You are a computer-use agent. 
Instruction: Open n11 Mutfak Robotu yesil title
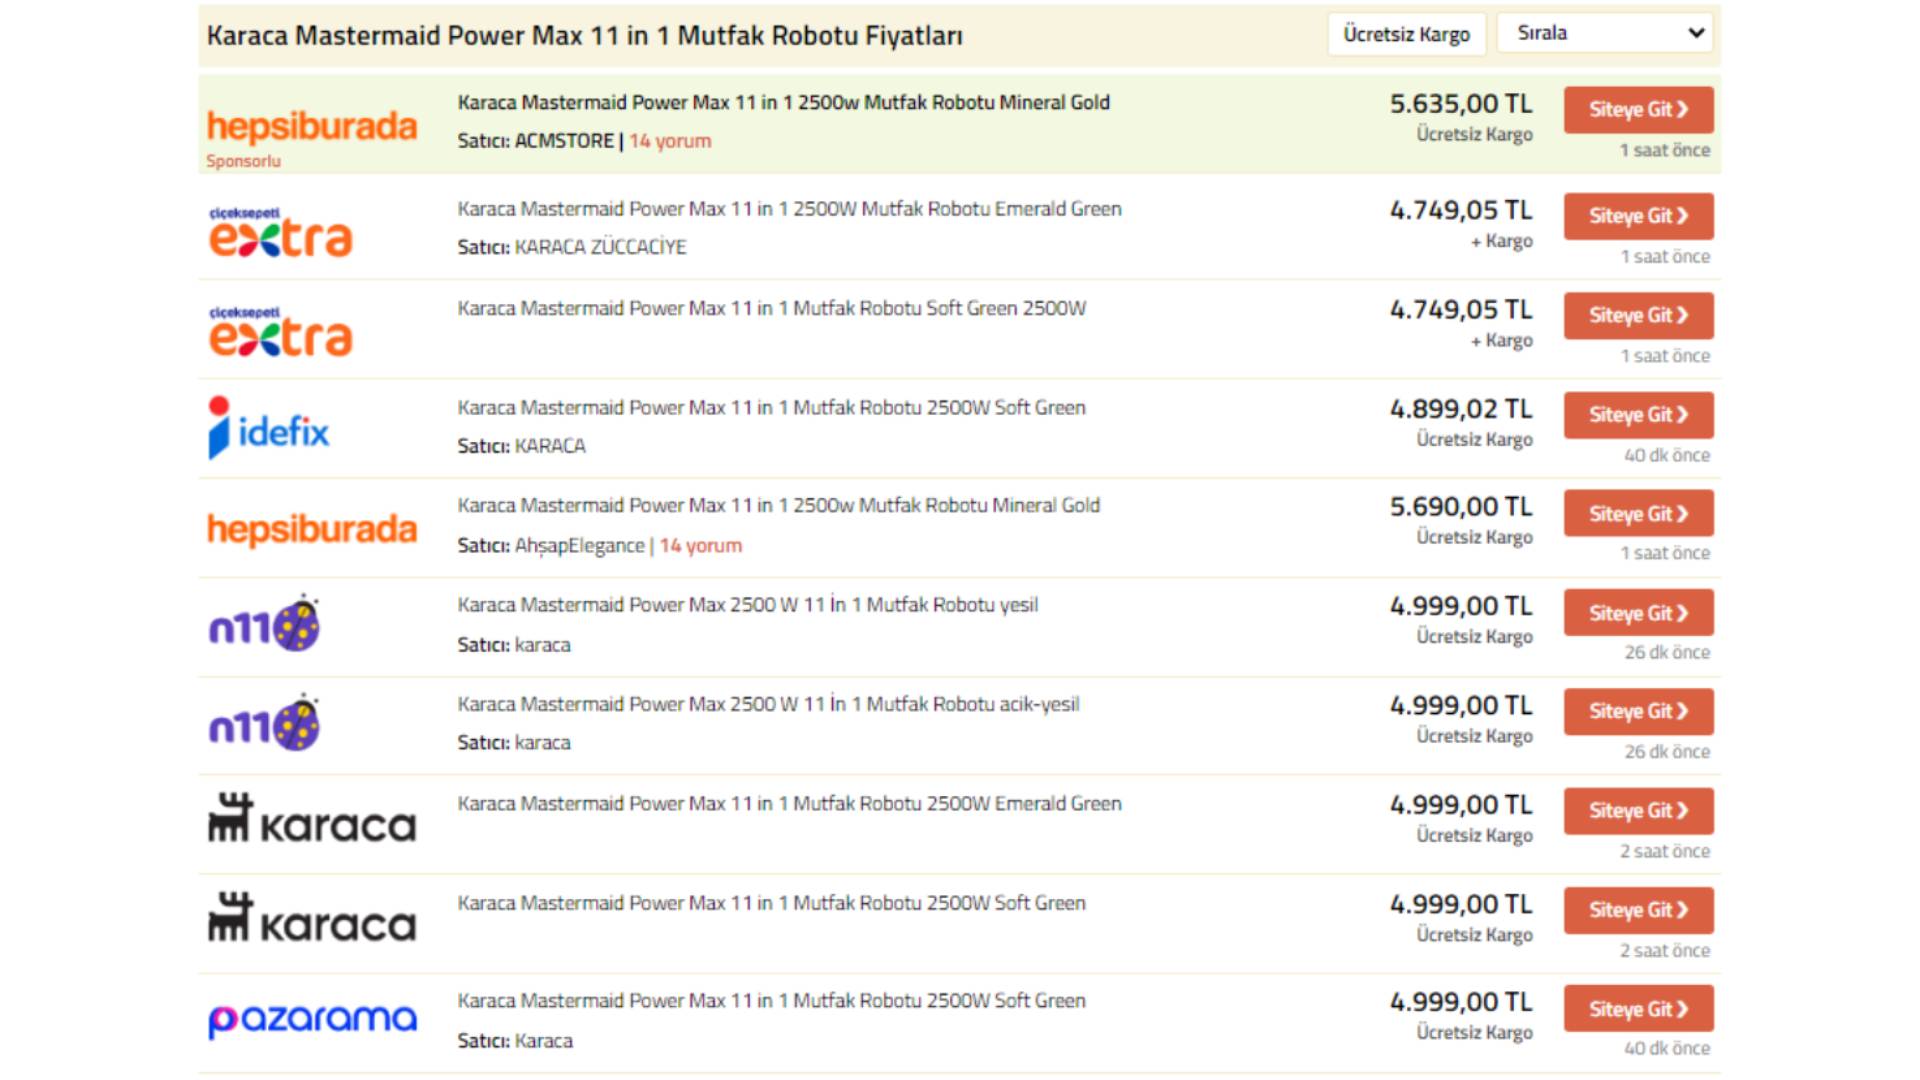(748, 605)
